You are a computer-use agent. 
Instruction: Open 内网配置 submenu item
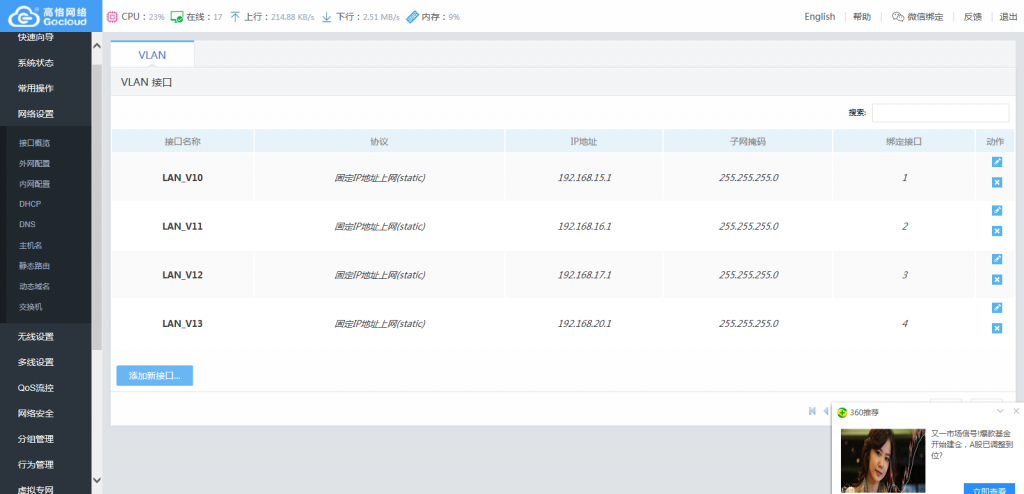point(35,184)
